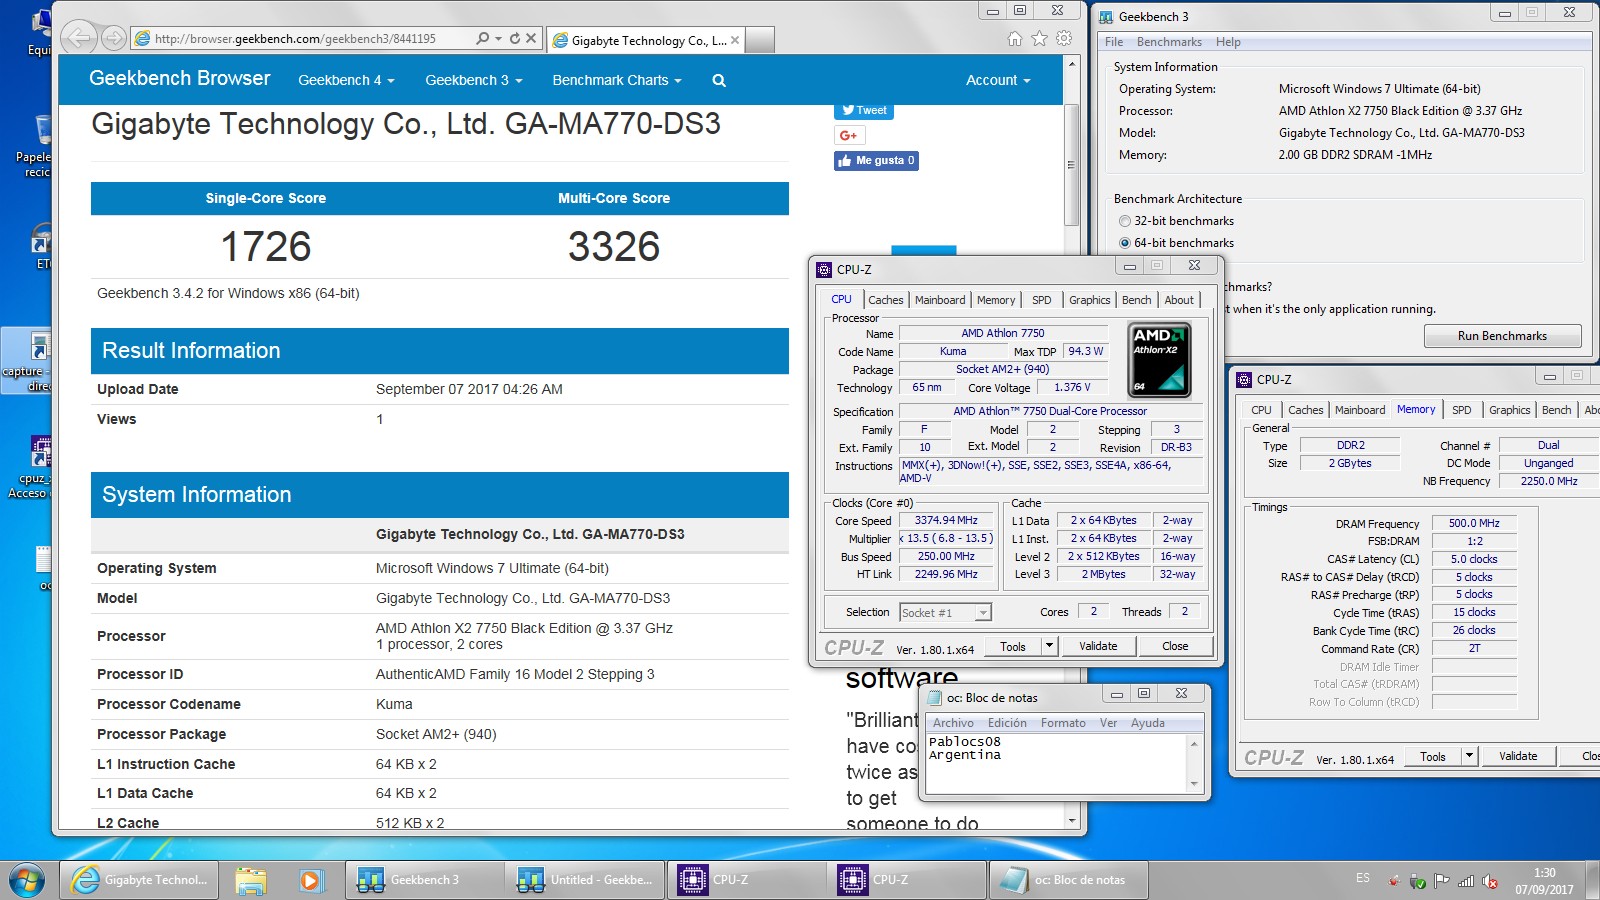The width and height of the screenshot is (1600, 900).
Task: Open the browser Home icon
Action: 1015,39
